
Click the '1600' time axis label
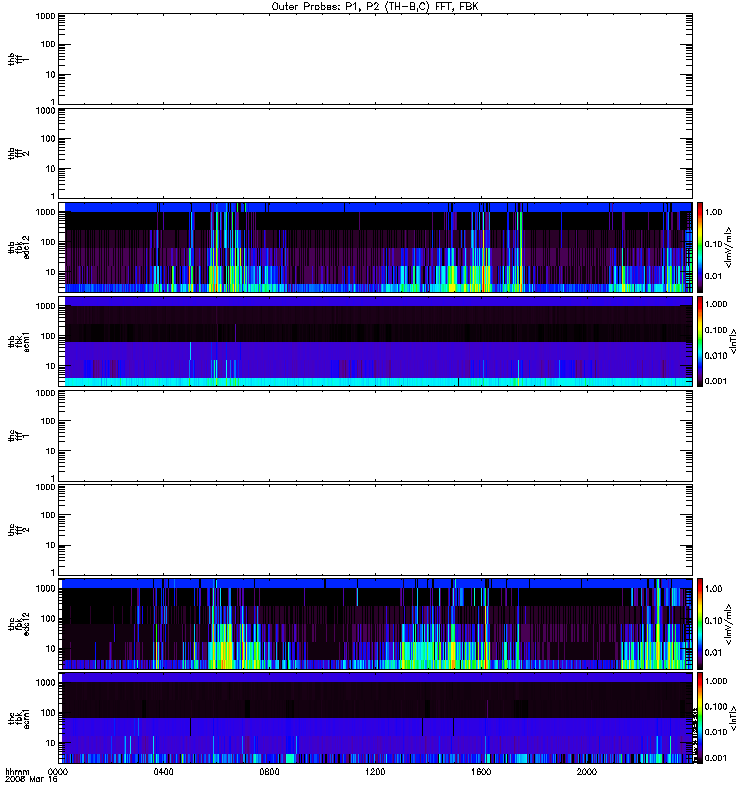coord(481,772)
